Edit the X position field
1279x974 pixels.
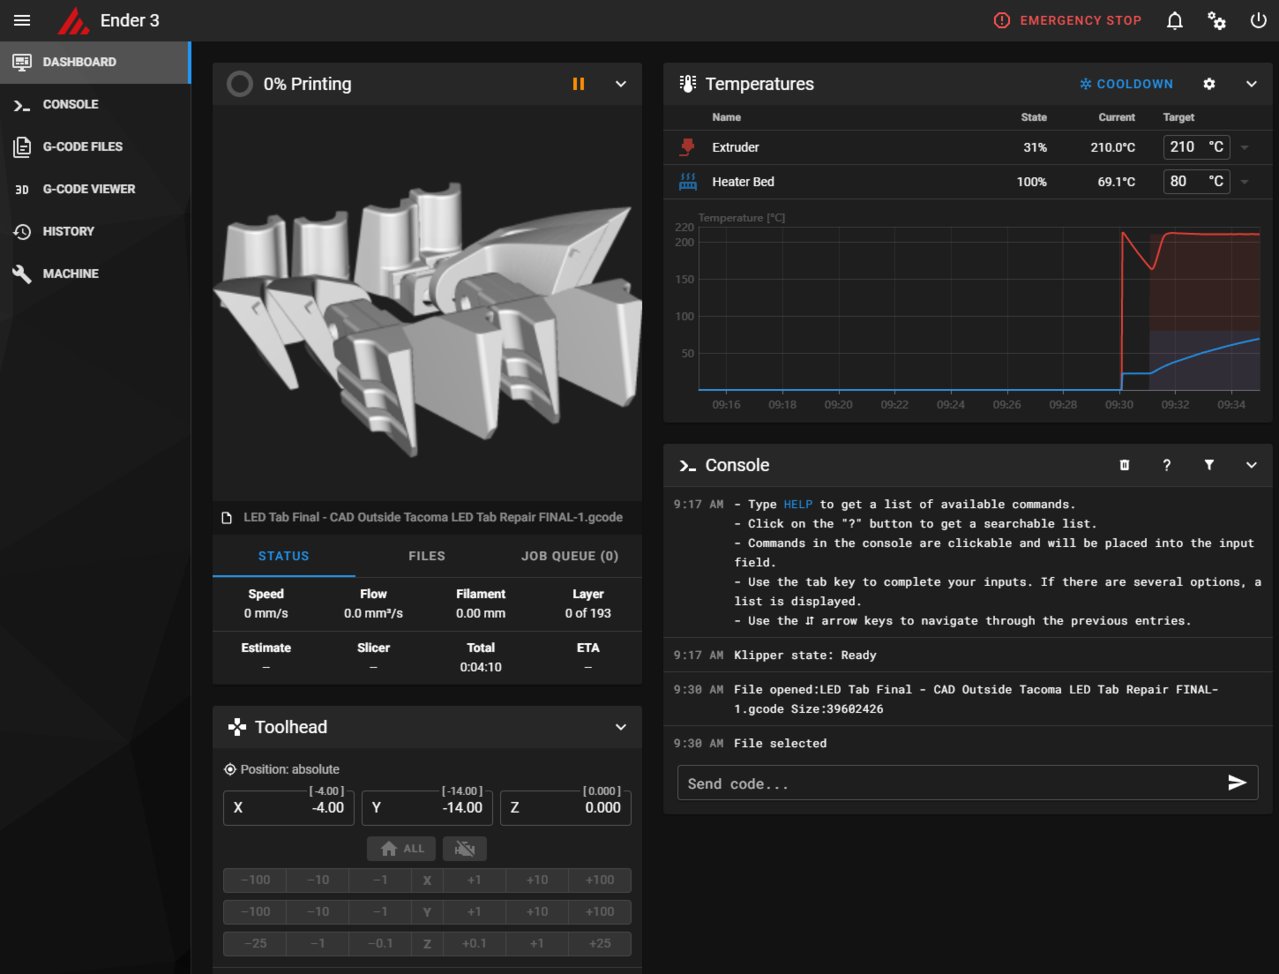288,807
